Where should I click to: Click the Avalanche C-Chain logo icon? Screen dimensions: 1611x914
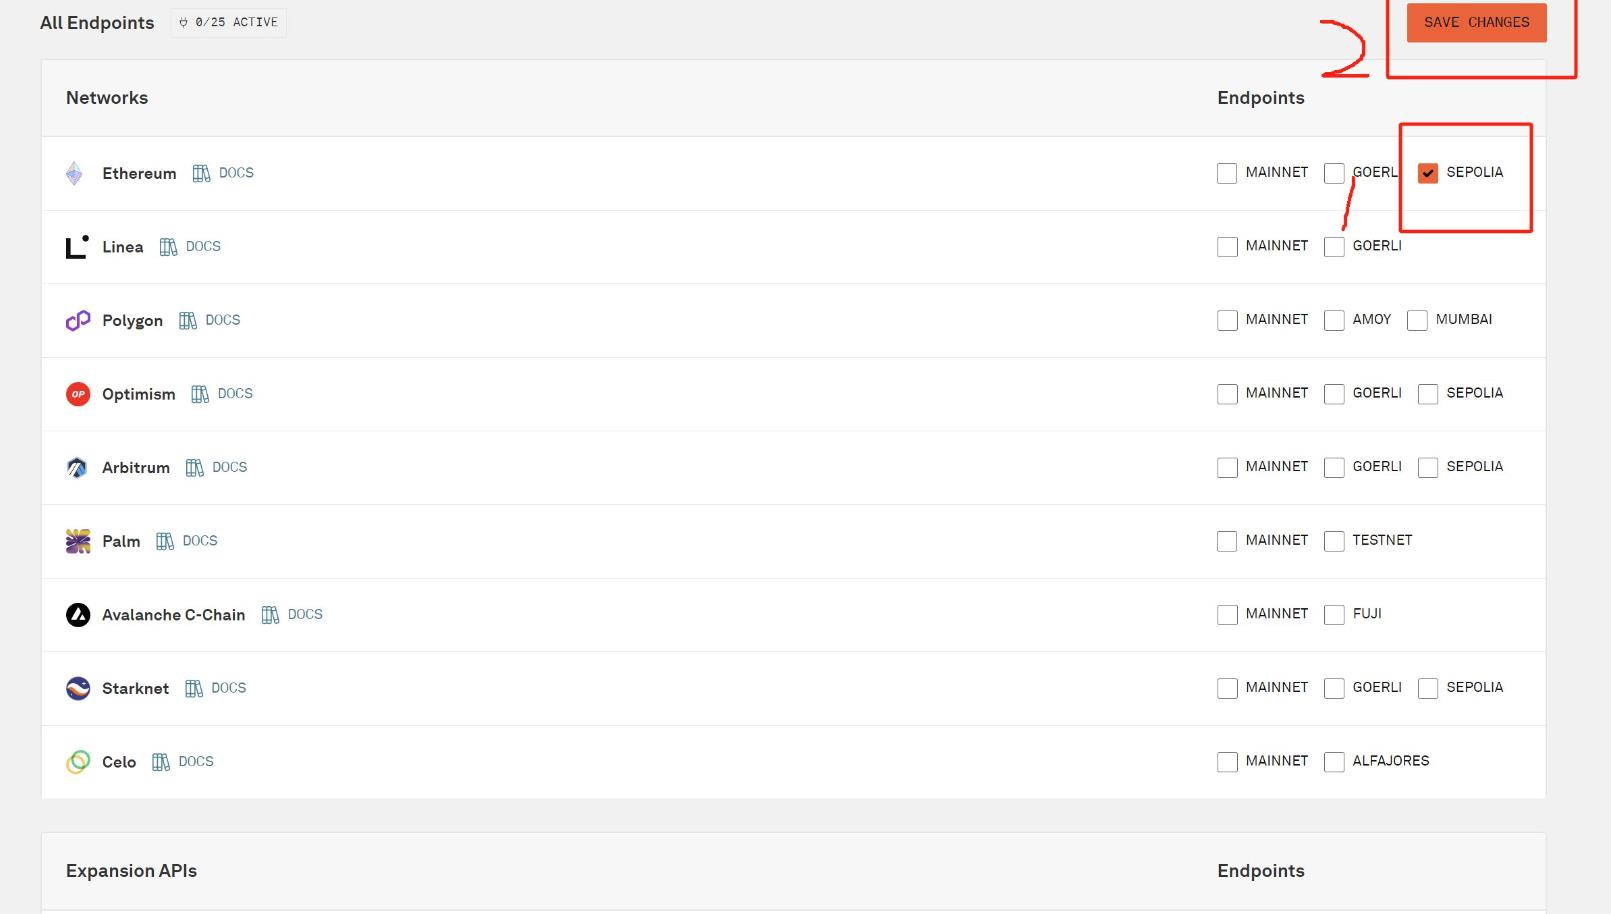78,615
